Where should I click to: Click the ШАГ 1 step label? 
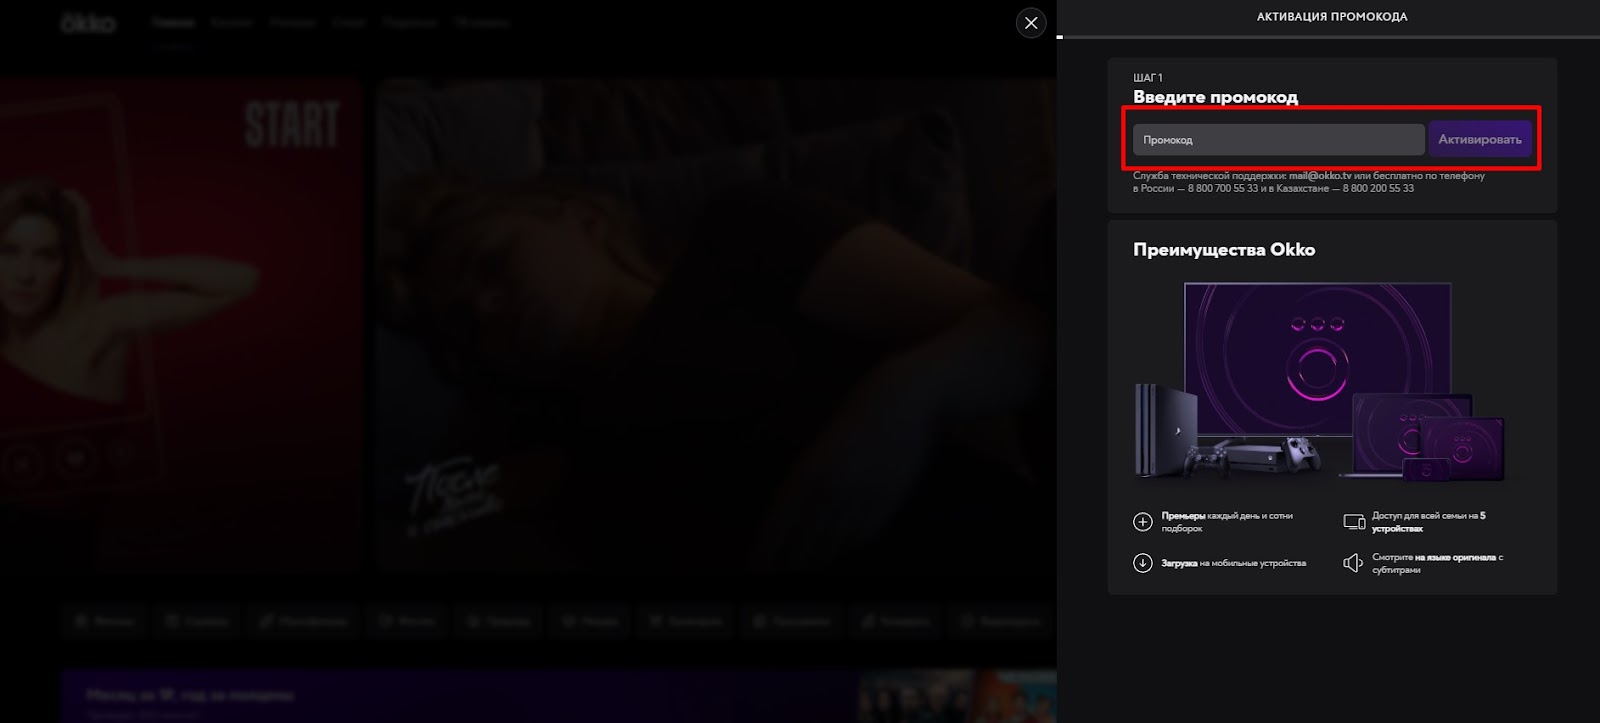(x=1148, y=77)
